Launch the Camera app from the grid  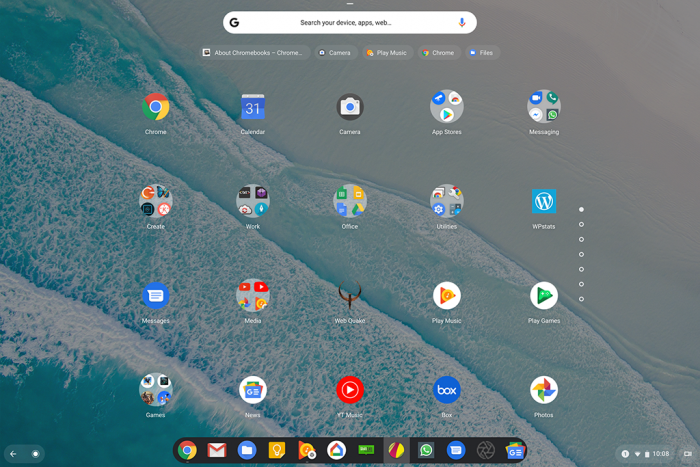[x=350, y=107]
